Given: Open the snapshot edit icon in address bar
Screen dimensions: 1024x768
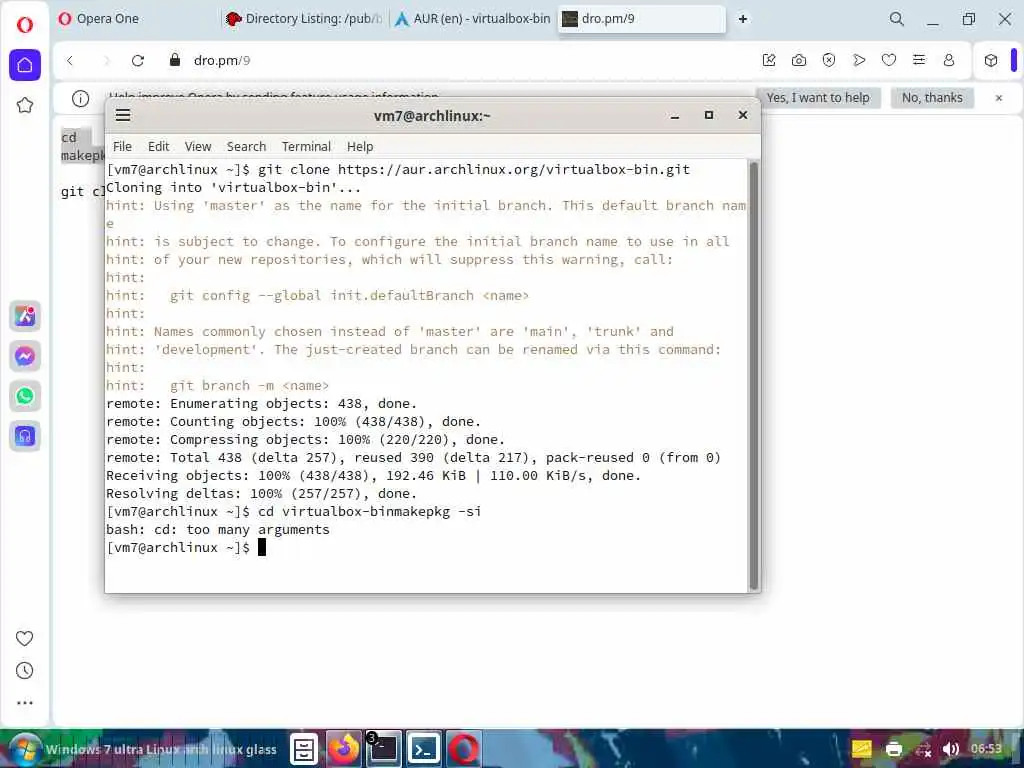Looking at the screenshot, I should (x=769, y=60).
